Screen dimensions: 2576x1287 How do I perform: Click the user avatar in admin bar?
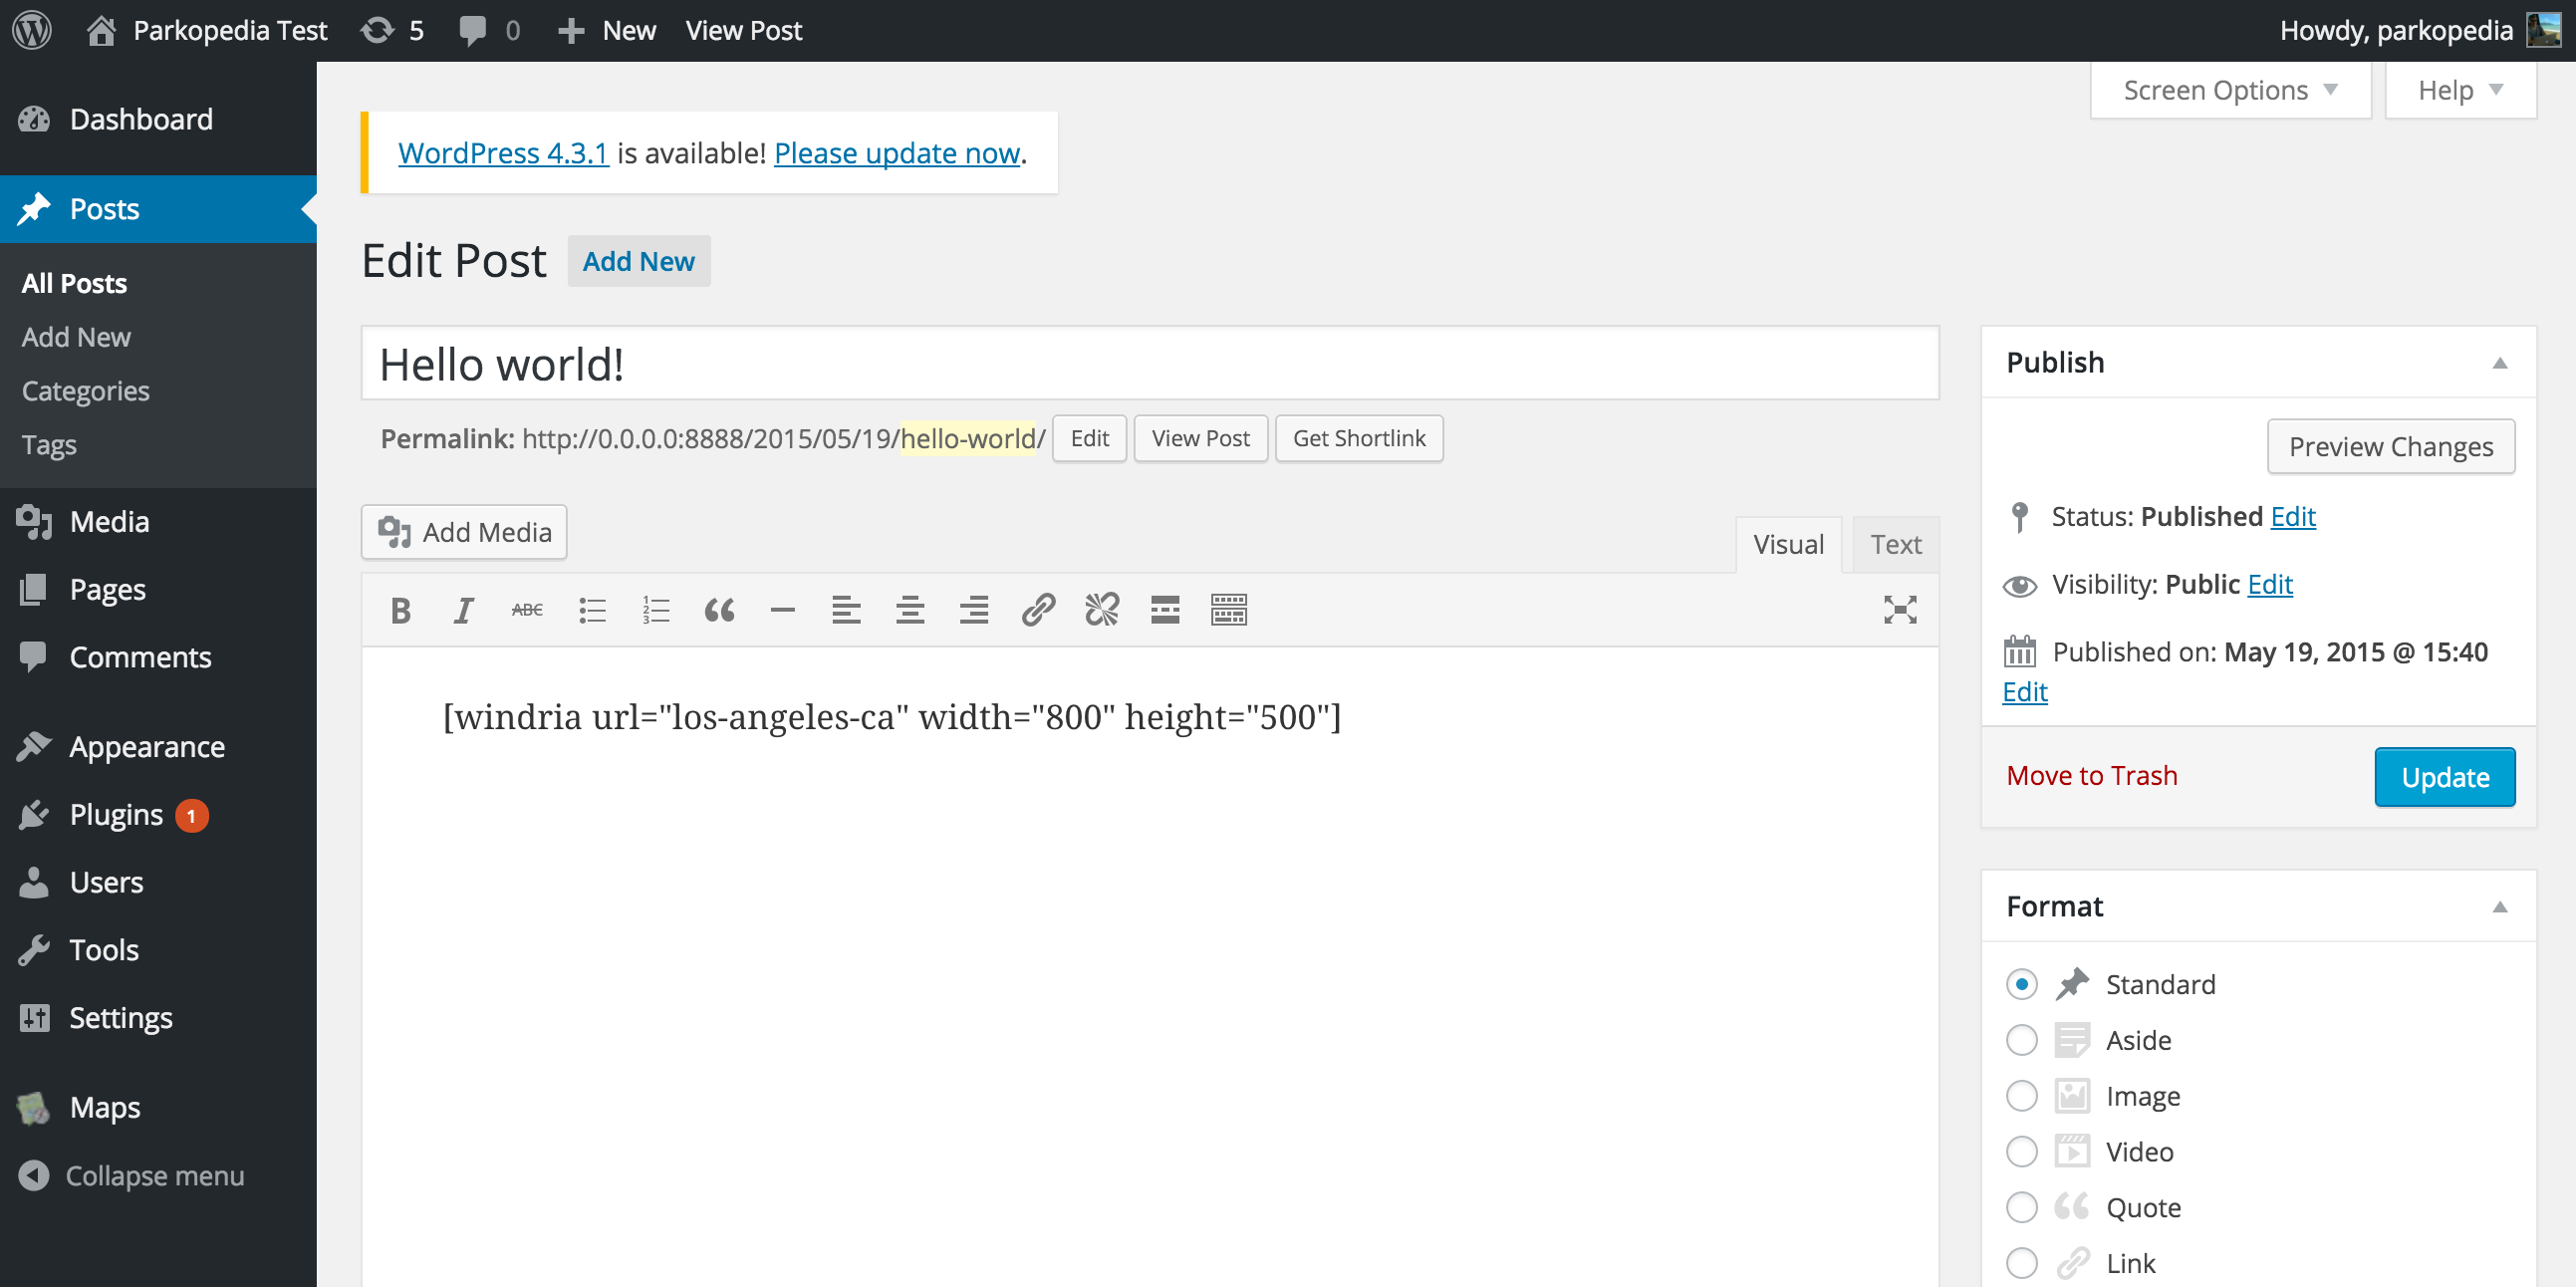2544,30
